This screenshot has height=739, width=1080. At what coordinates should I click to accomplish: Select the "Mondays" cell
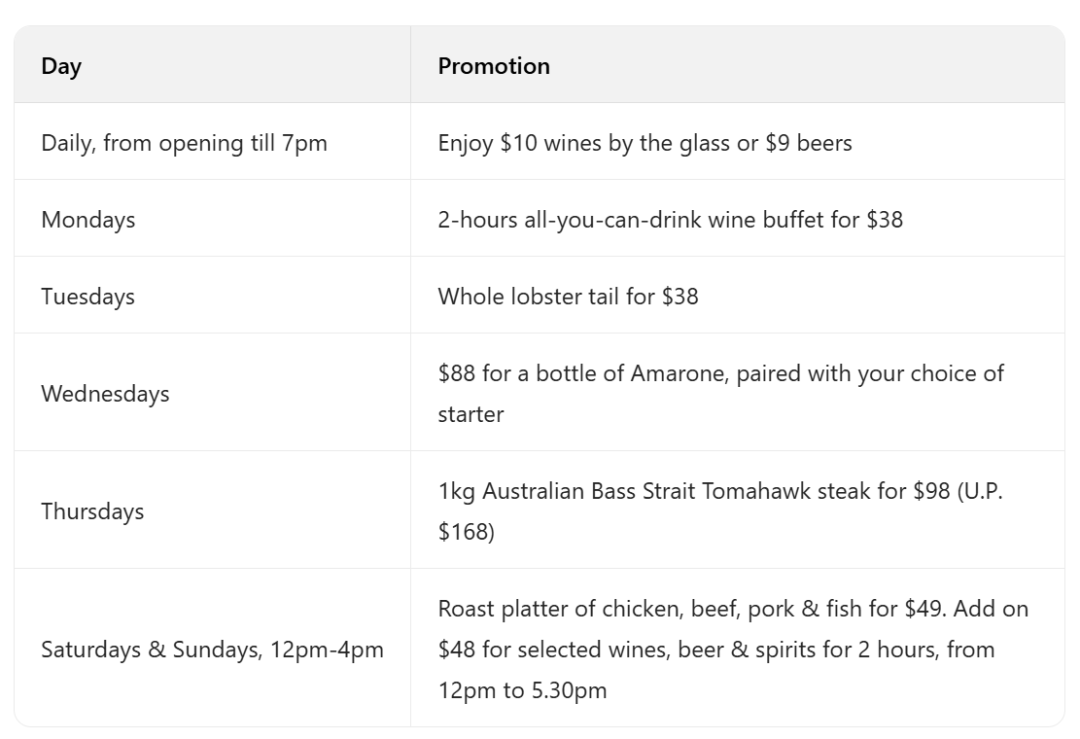(88, 219)
